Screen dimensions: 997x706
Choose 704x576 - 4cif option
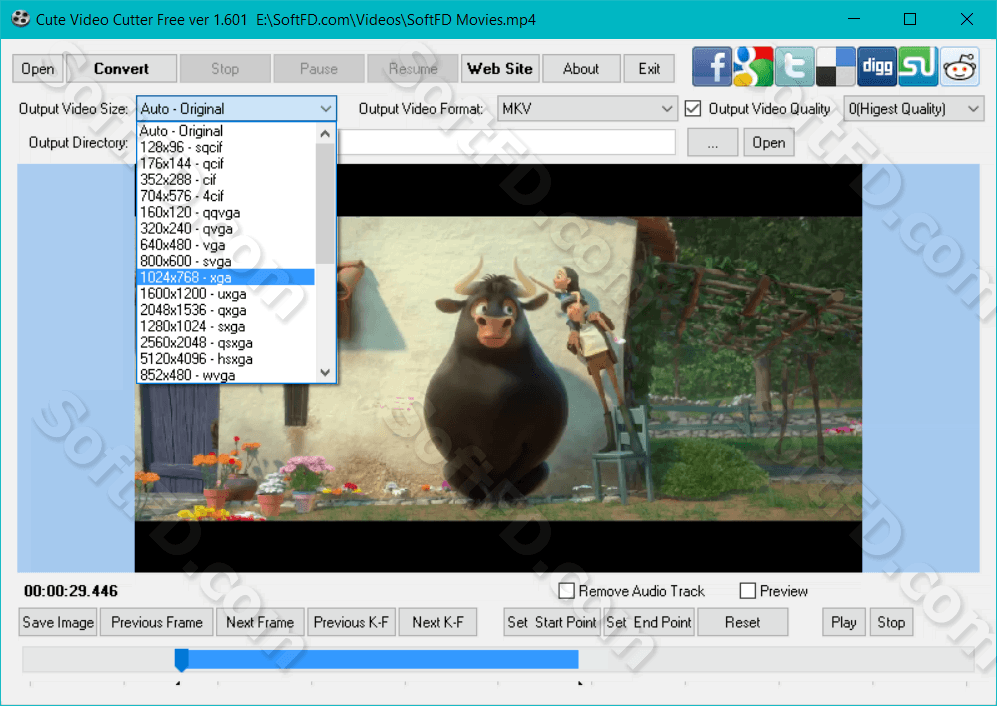tap(226, 196)
